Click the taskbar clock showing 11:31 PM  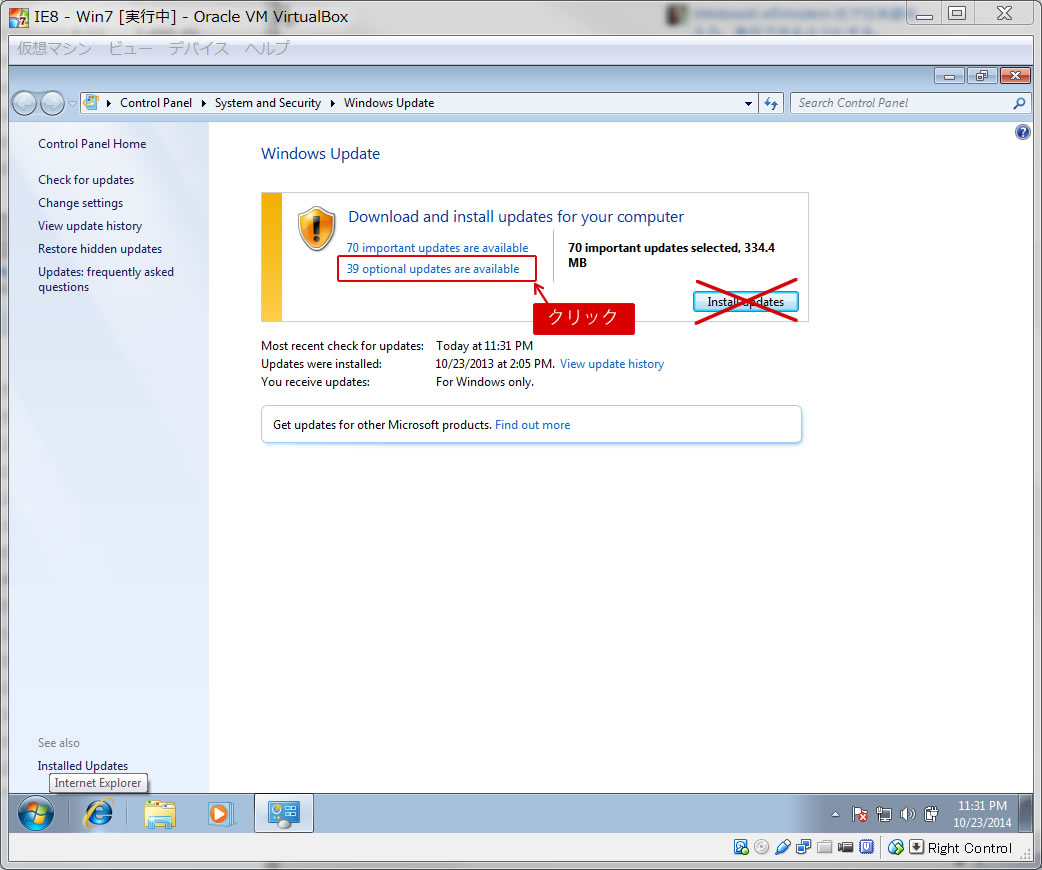982,814
